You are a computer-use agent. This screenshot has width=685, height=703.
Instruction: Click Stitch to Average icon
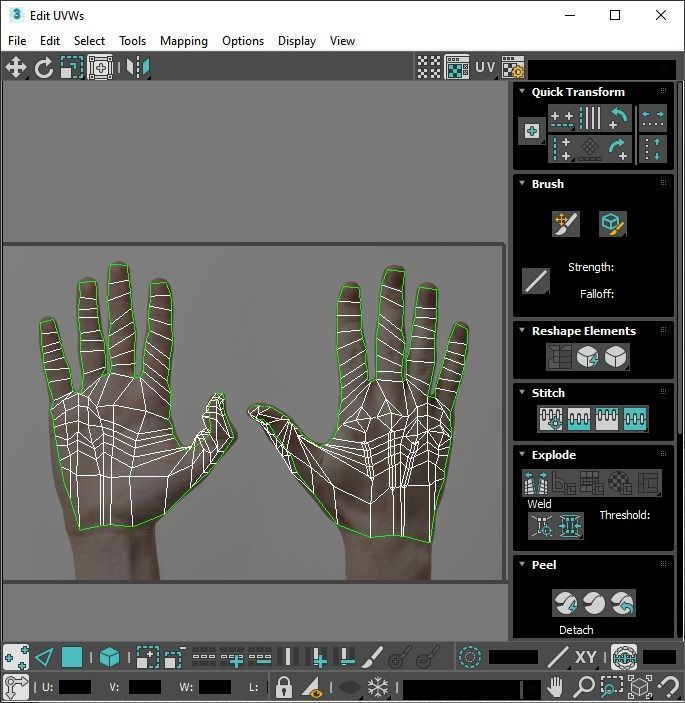[x=579, y=419]
